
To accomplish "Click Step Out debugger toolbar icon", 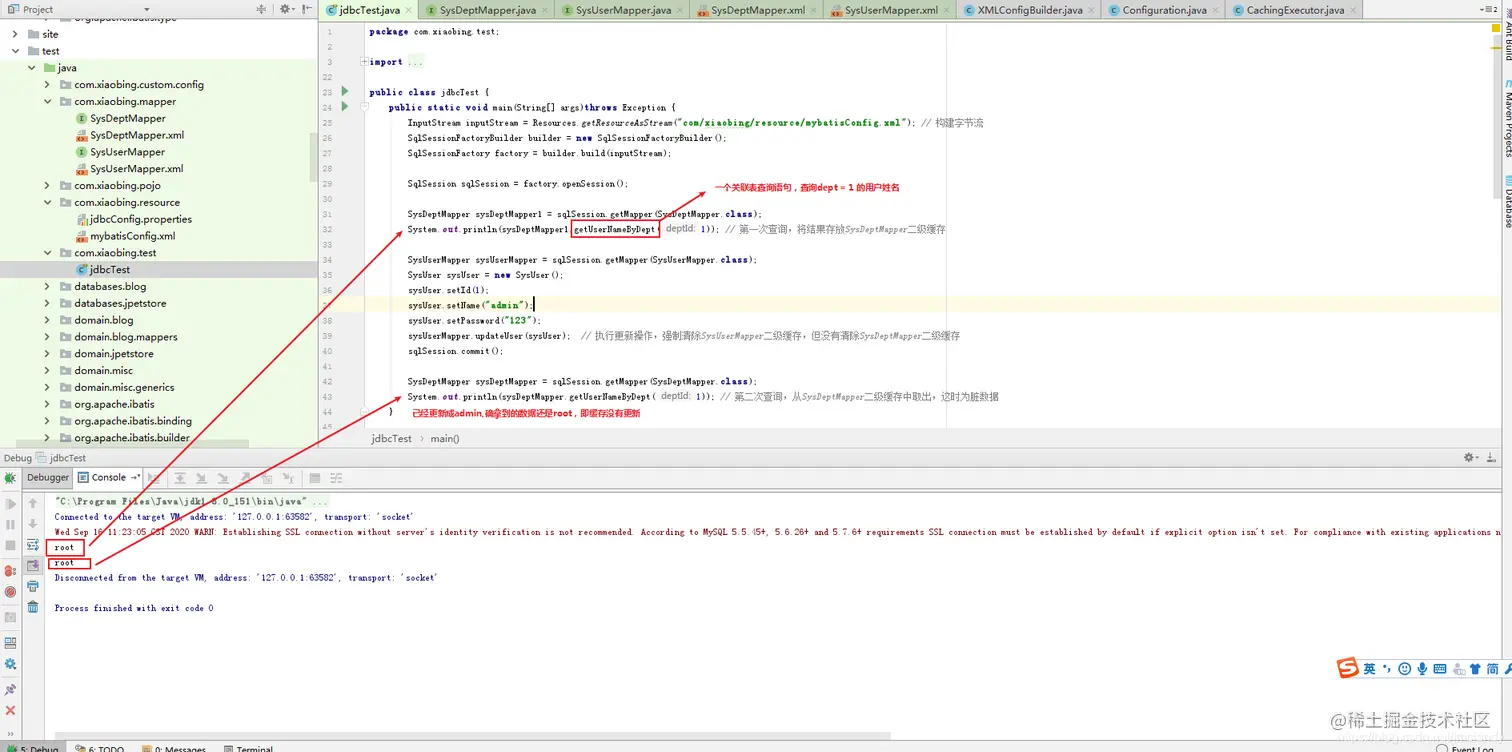I will (245, 478).
